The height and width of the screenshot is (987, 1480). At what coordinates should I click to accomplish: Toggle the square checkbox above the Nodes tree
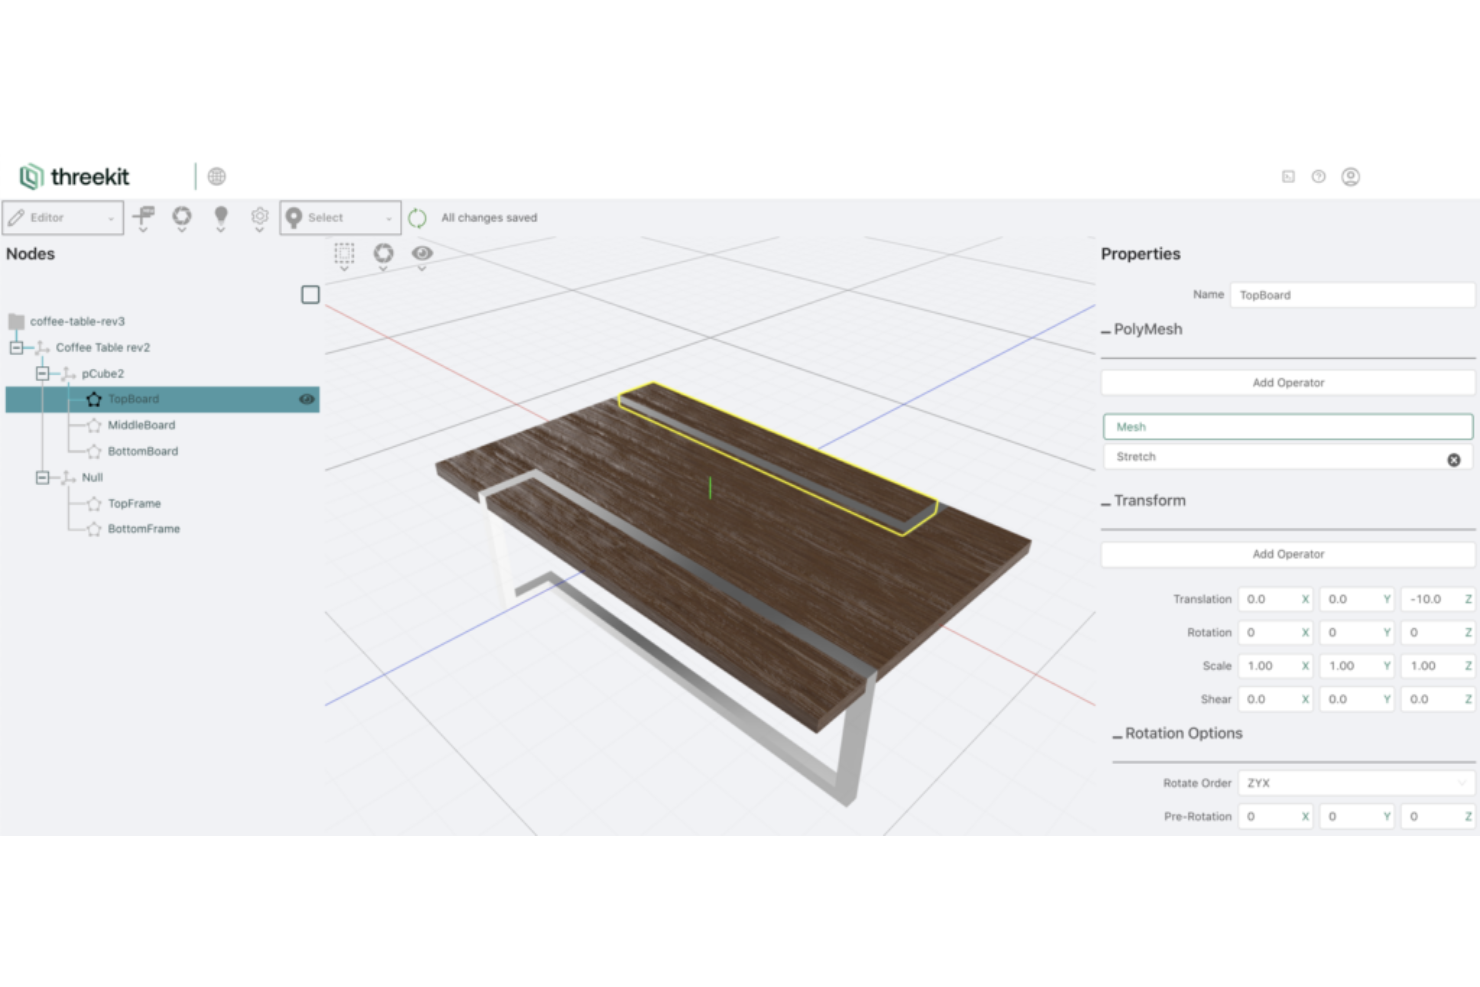(x=311, y=295)
